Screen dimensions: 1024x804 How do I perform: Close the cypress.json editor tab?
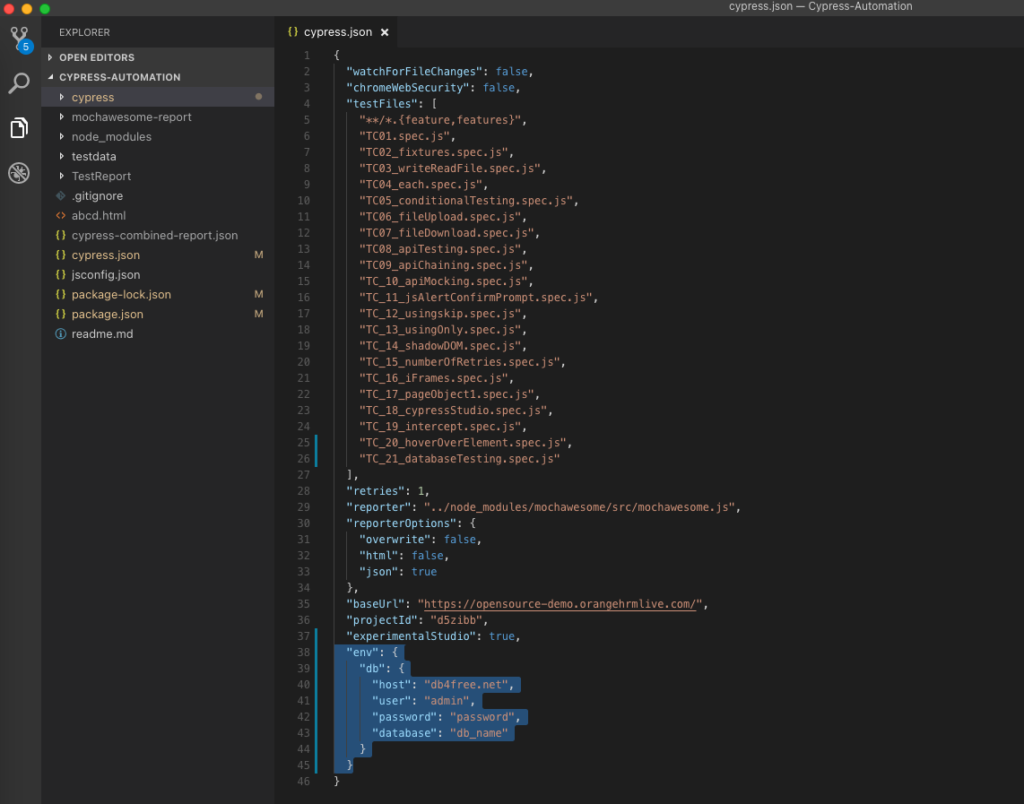tap(384, 32)
